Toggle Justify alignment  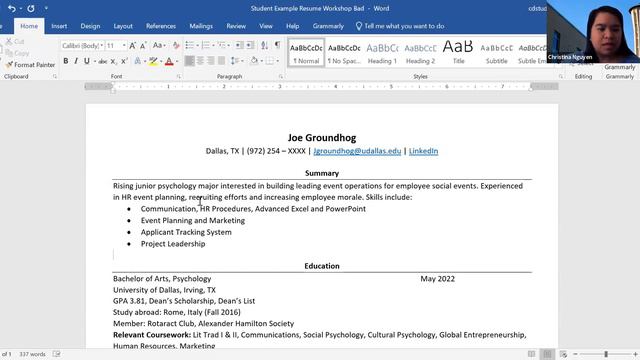tap(221, 61)
